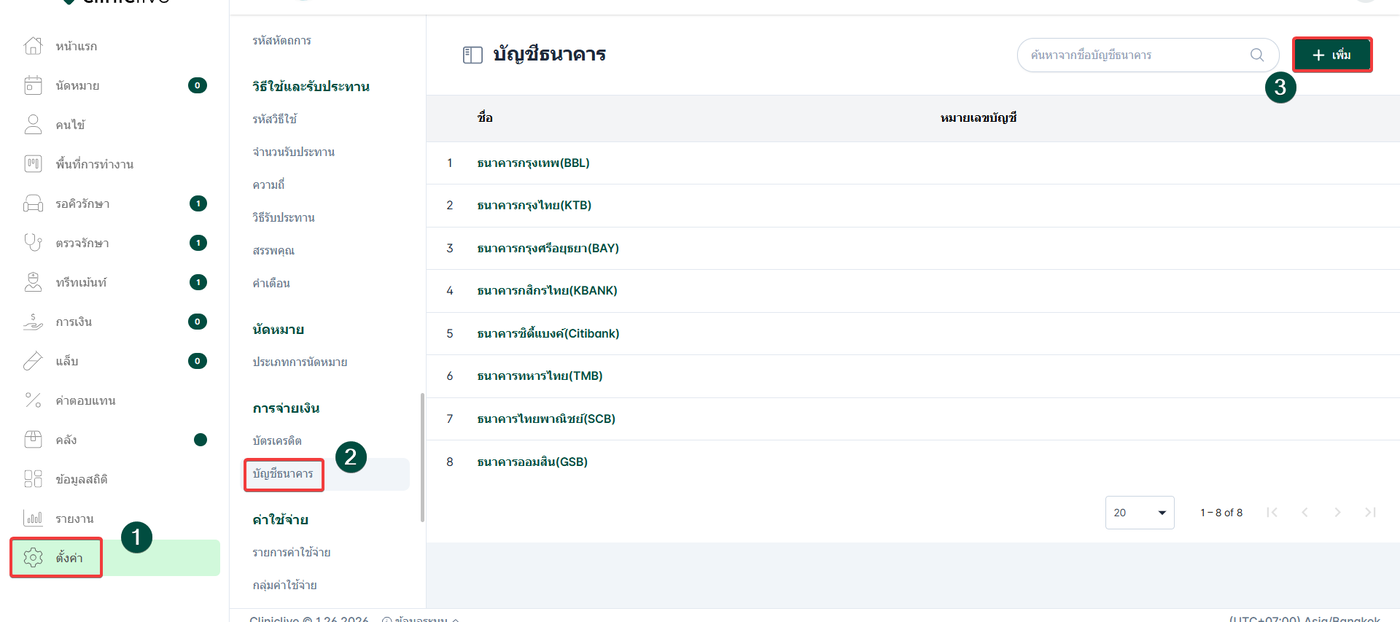Select the ค่าตอบแทน percent icon
The width and height of the screenshot is (1400, 622).
pos(33,400)
